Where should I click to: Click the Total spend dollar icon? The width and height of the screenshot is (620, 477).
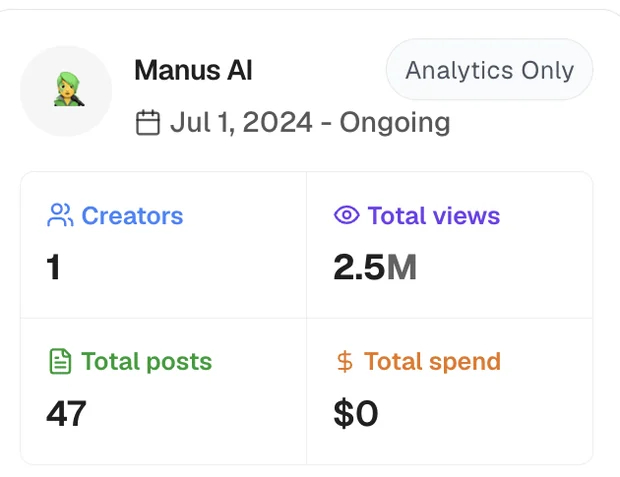click(345, 361)
